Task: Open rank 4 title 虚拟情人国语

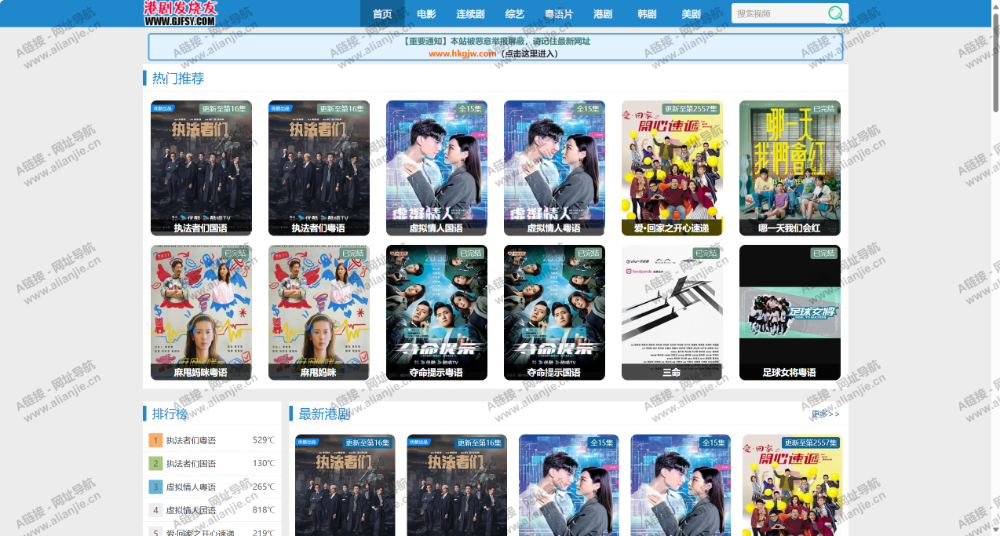Action: (191, 510)
